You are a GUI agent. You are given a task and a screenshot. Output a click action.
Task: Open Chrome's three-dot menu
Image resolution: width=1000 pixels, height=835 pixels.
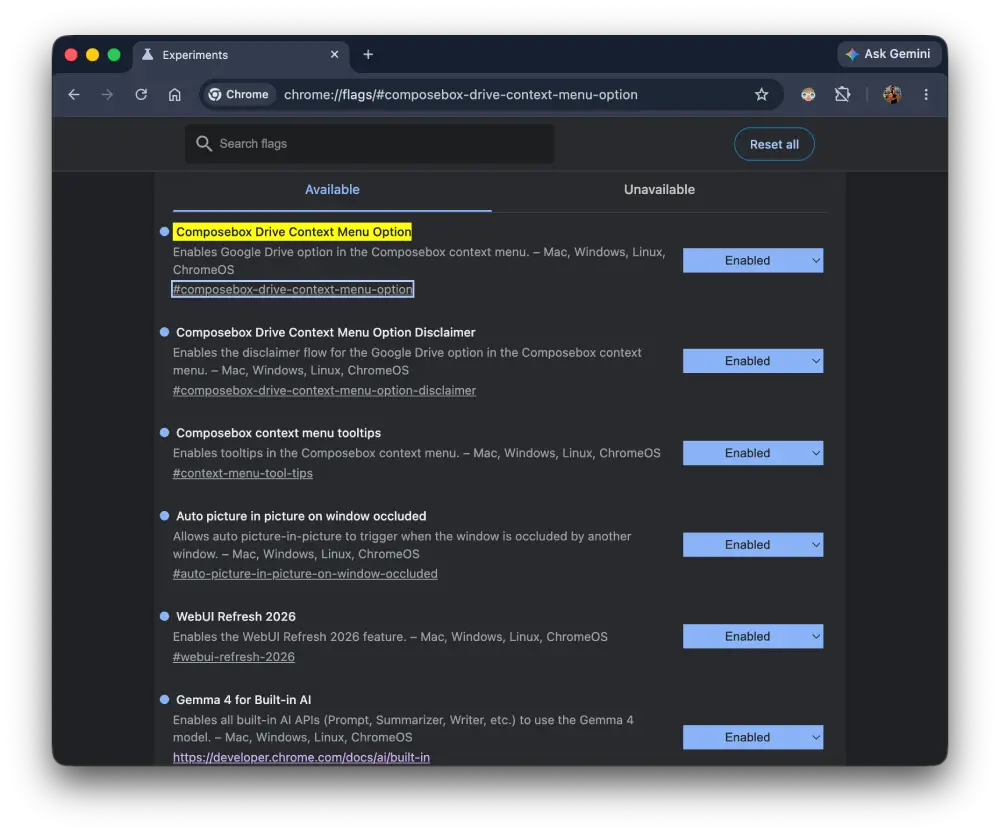[926, 94]
